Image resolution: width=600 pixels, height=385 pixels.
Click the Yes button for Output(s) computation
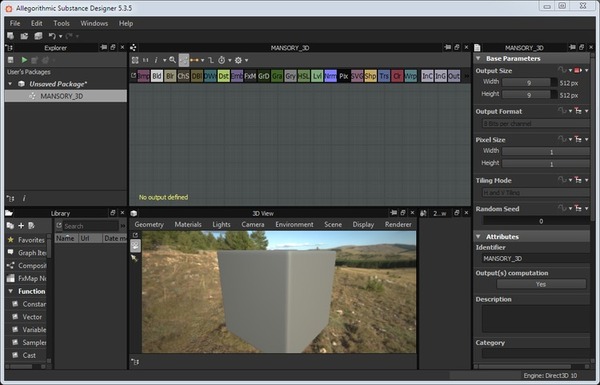pos(541,284)
